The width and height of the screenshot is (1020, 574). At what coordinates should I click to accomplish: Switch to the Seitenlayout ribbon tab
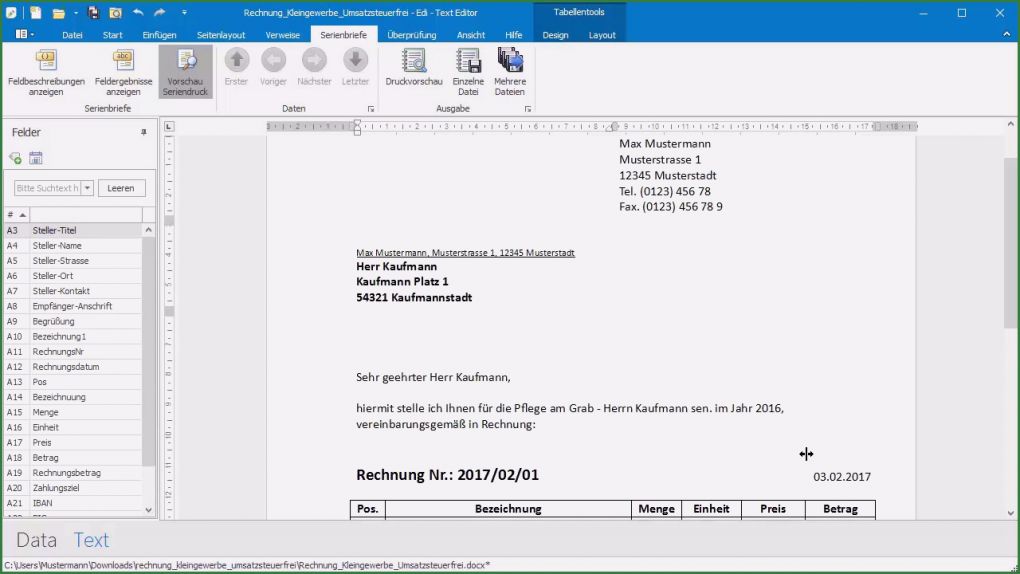point(220,35)
